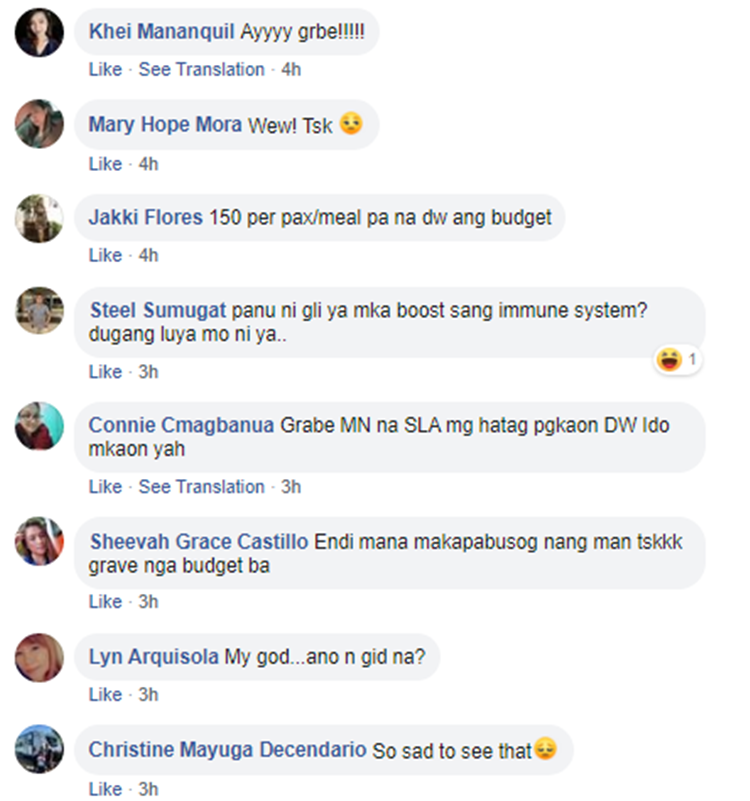
Task: Open Jakki Flores's profile photo
Action: [39, 218]
